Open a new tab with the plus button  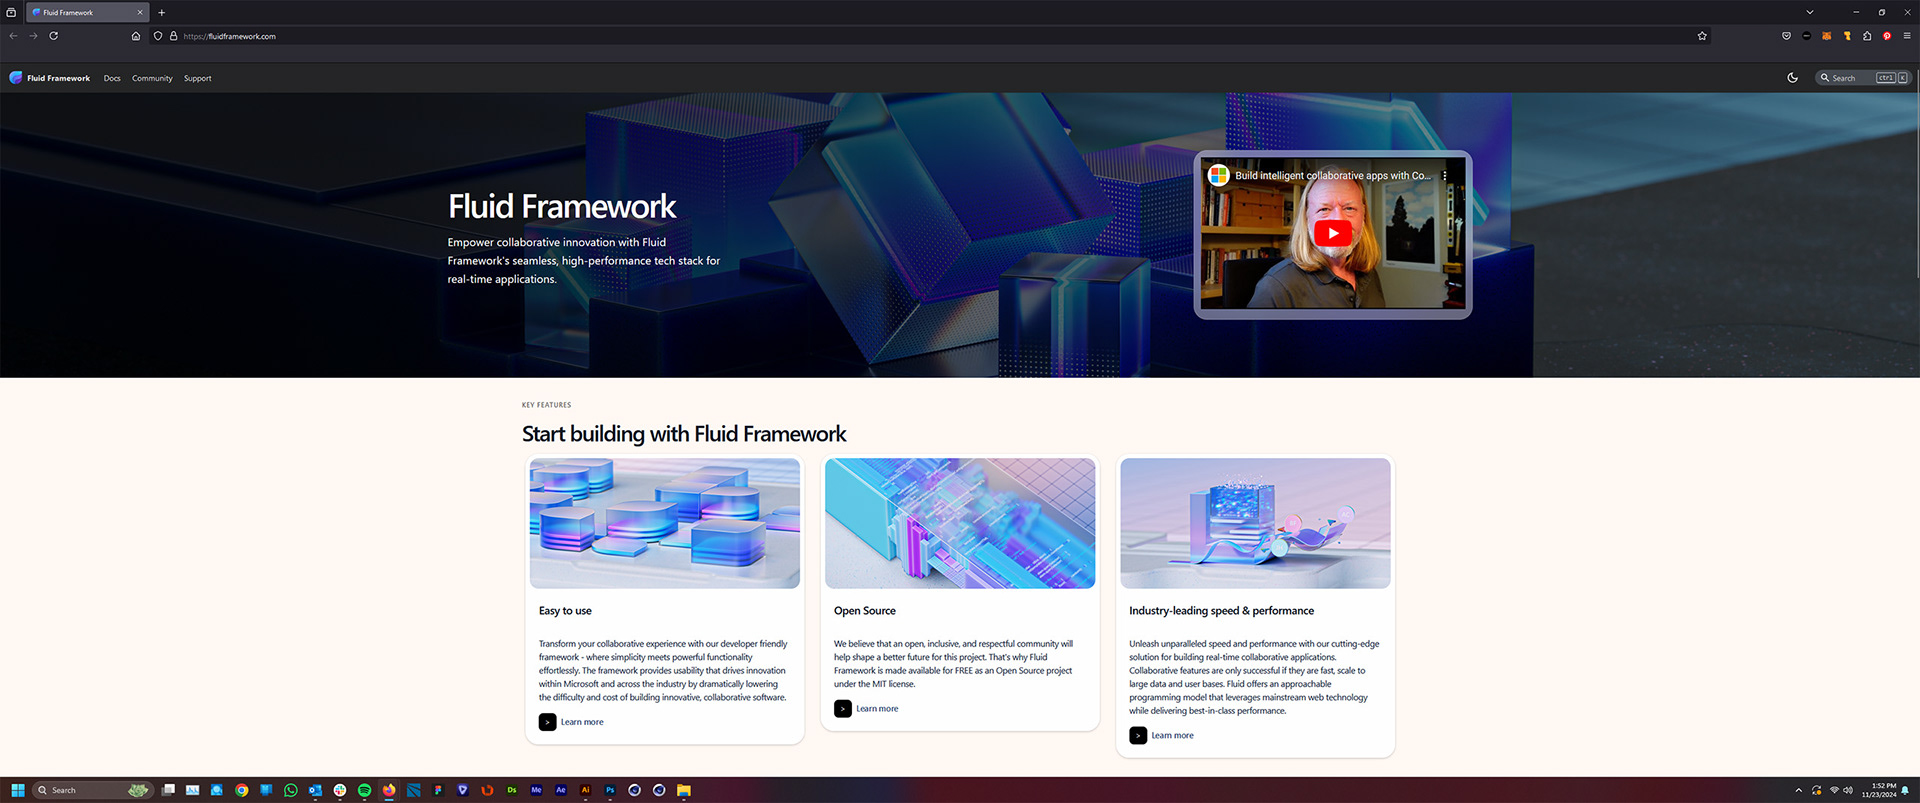(x=161, y=12)
